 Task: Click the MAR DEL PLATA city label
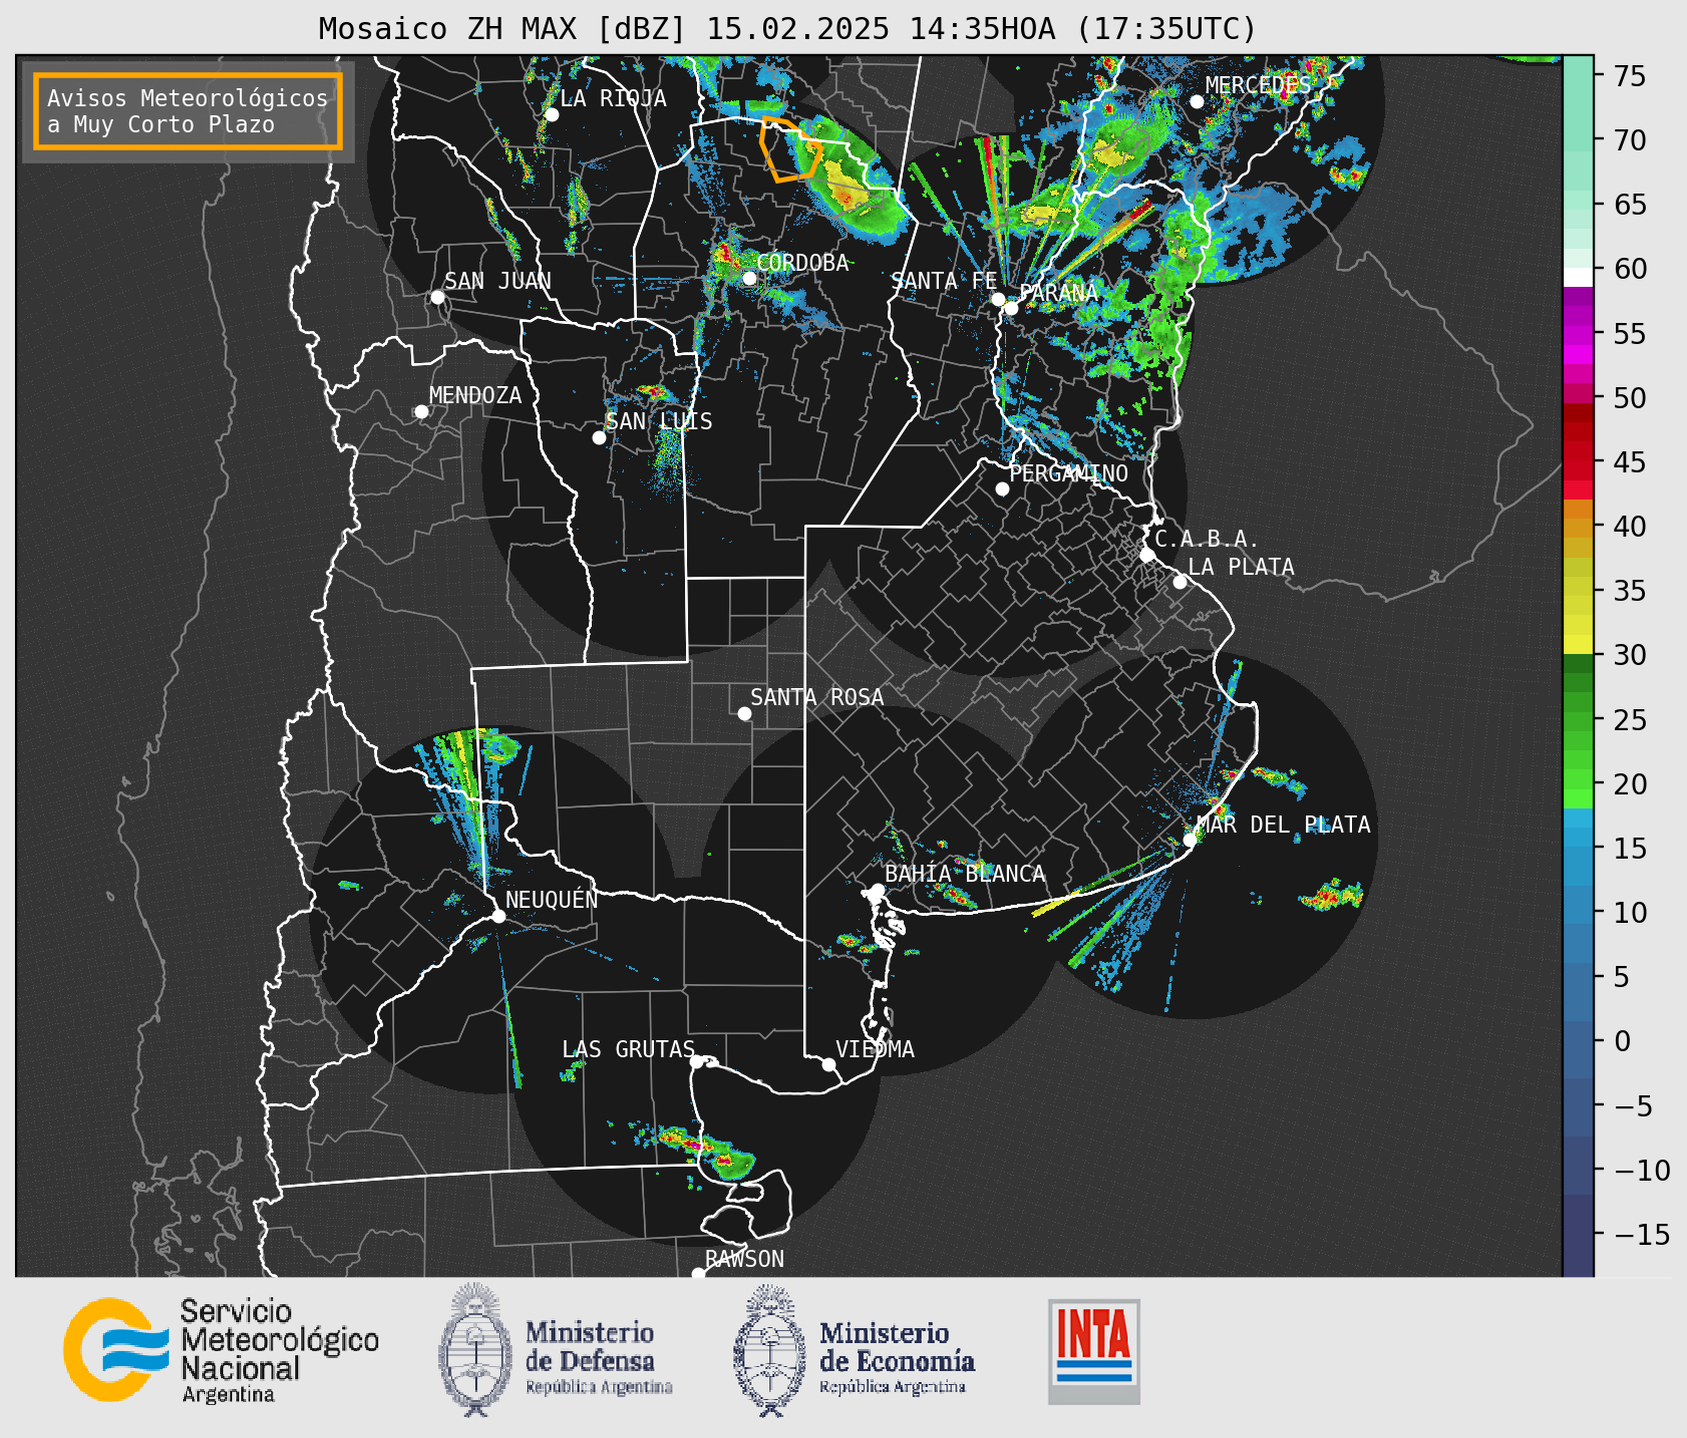coord(1283,824)
